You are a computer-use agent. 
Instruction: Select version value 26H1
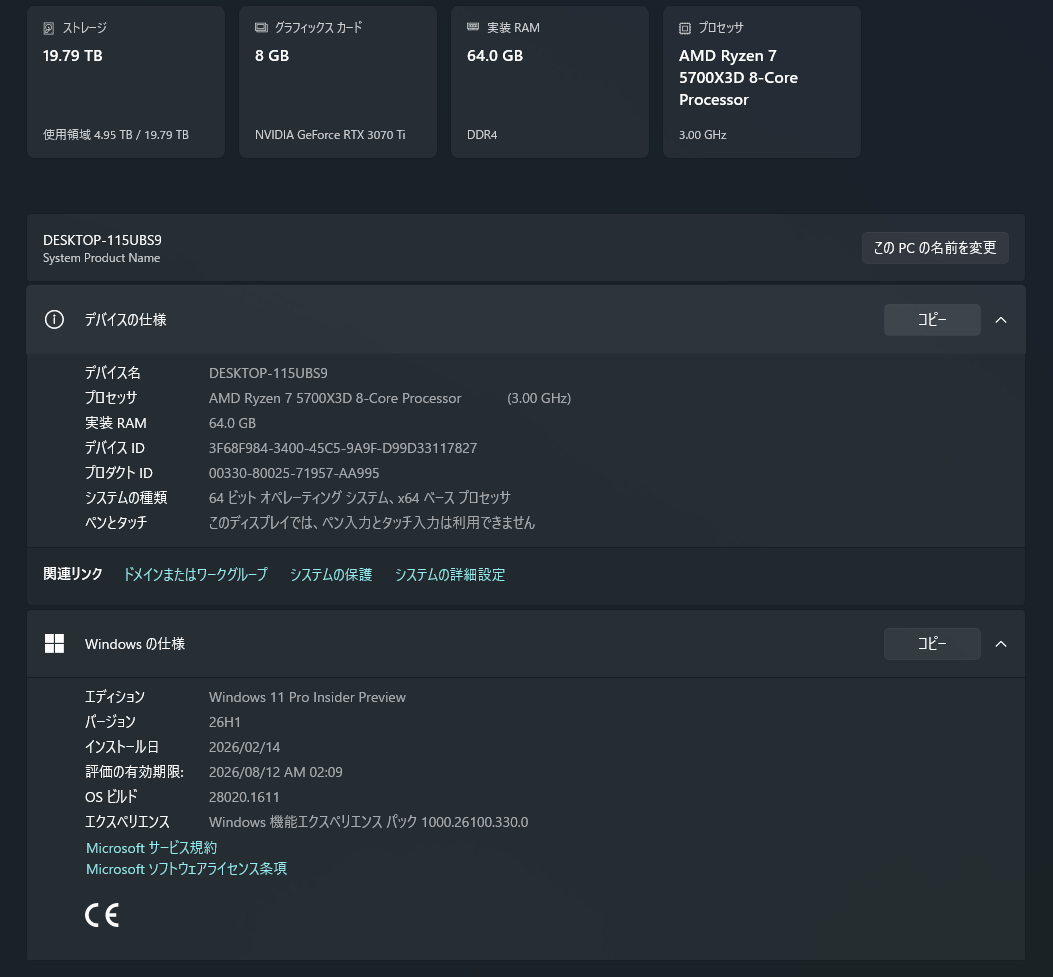pyautogui.click(x=224, y=723)
